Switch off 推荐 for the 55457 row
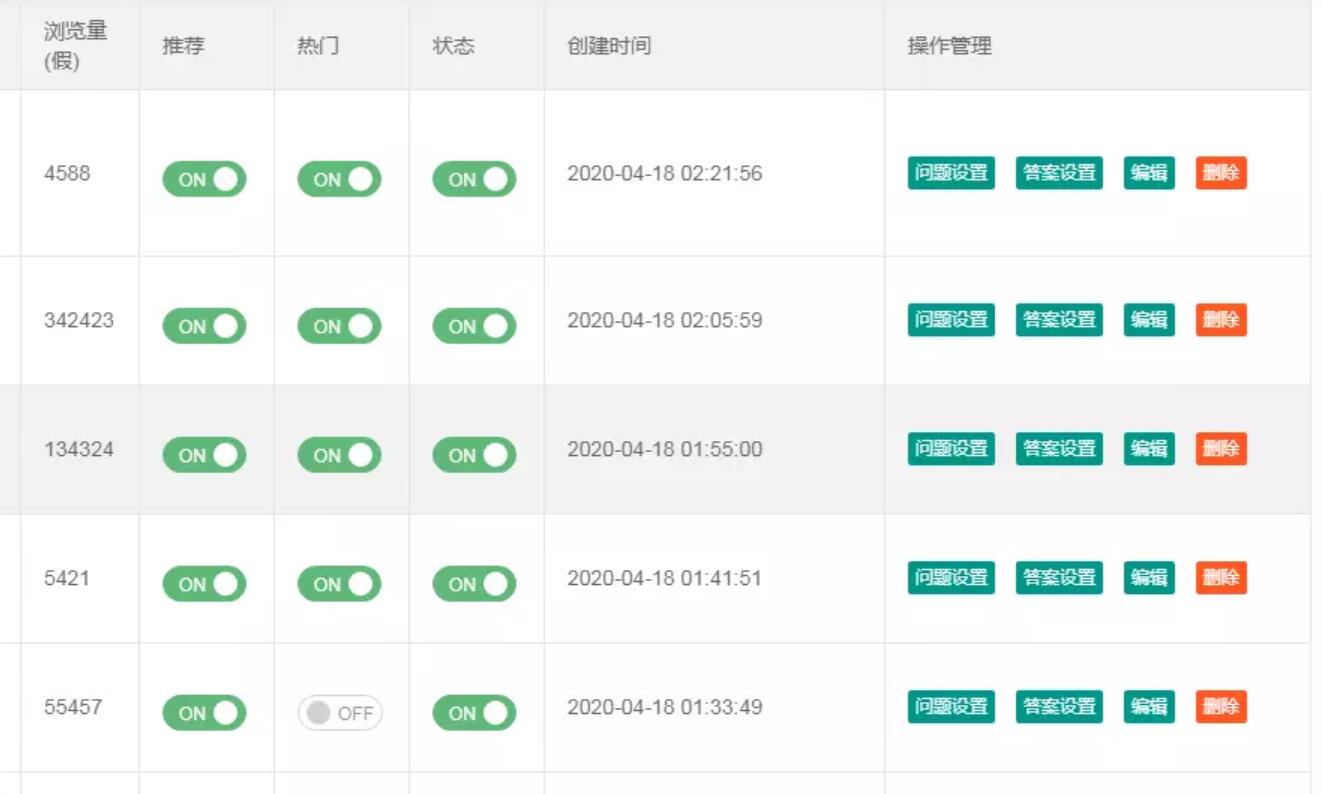 [x=204, y=713]
